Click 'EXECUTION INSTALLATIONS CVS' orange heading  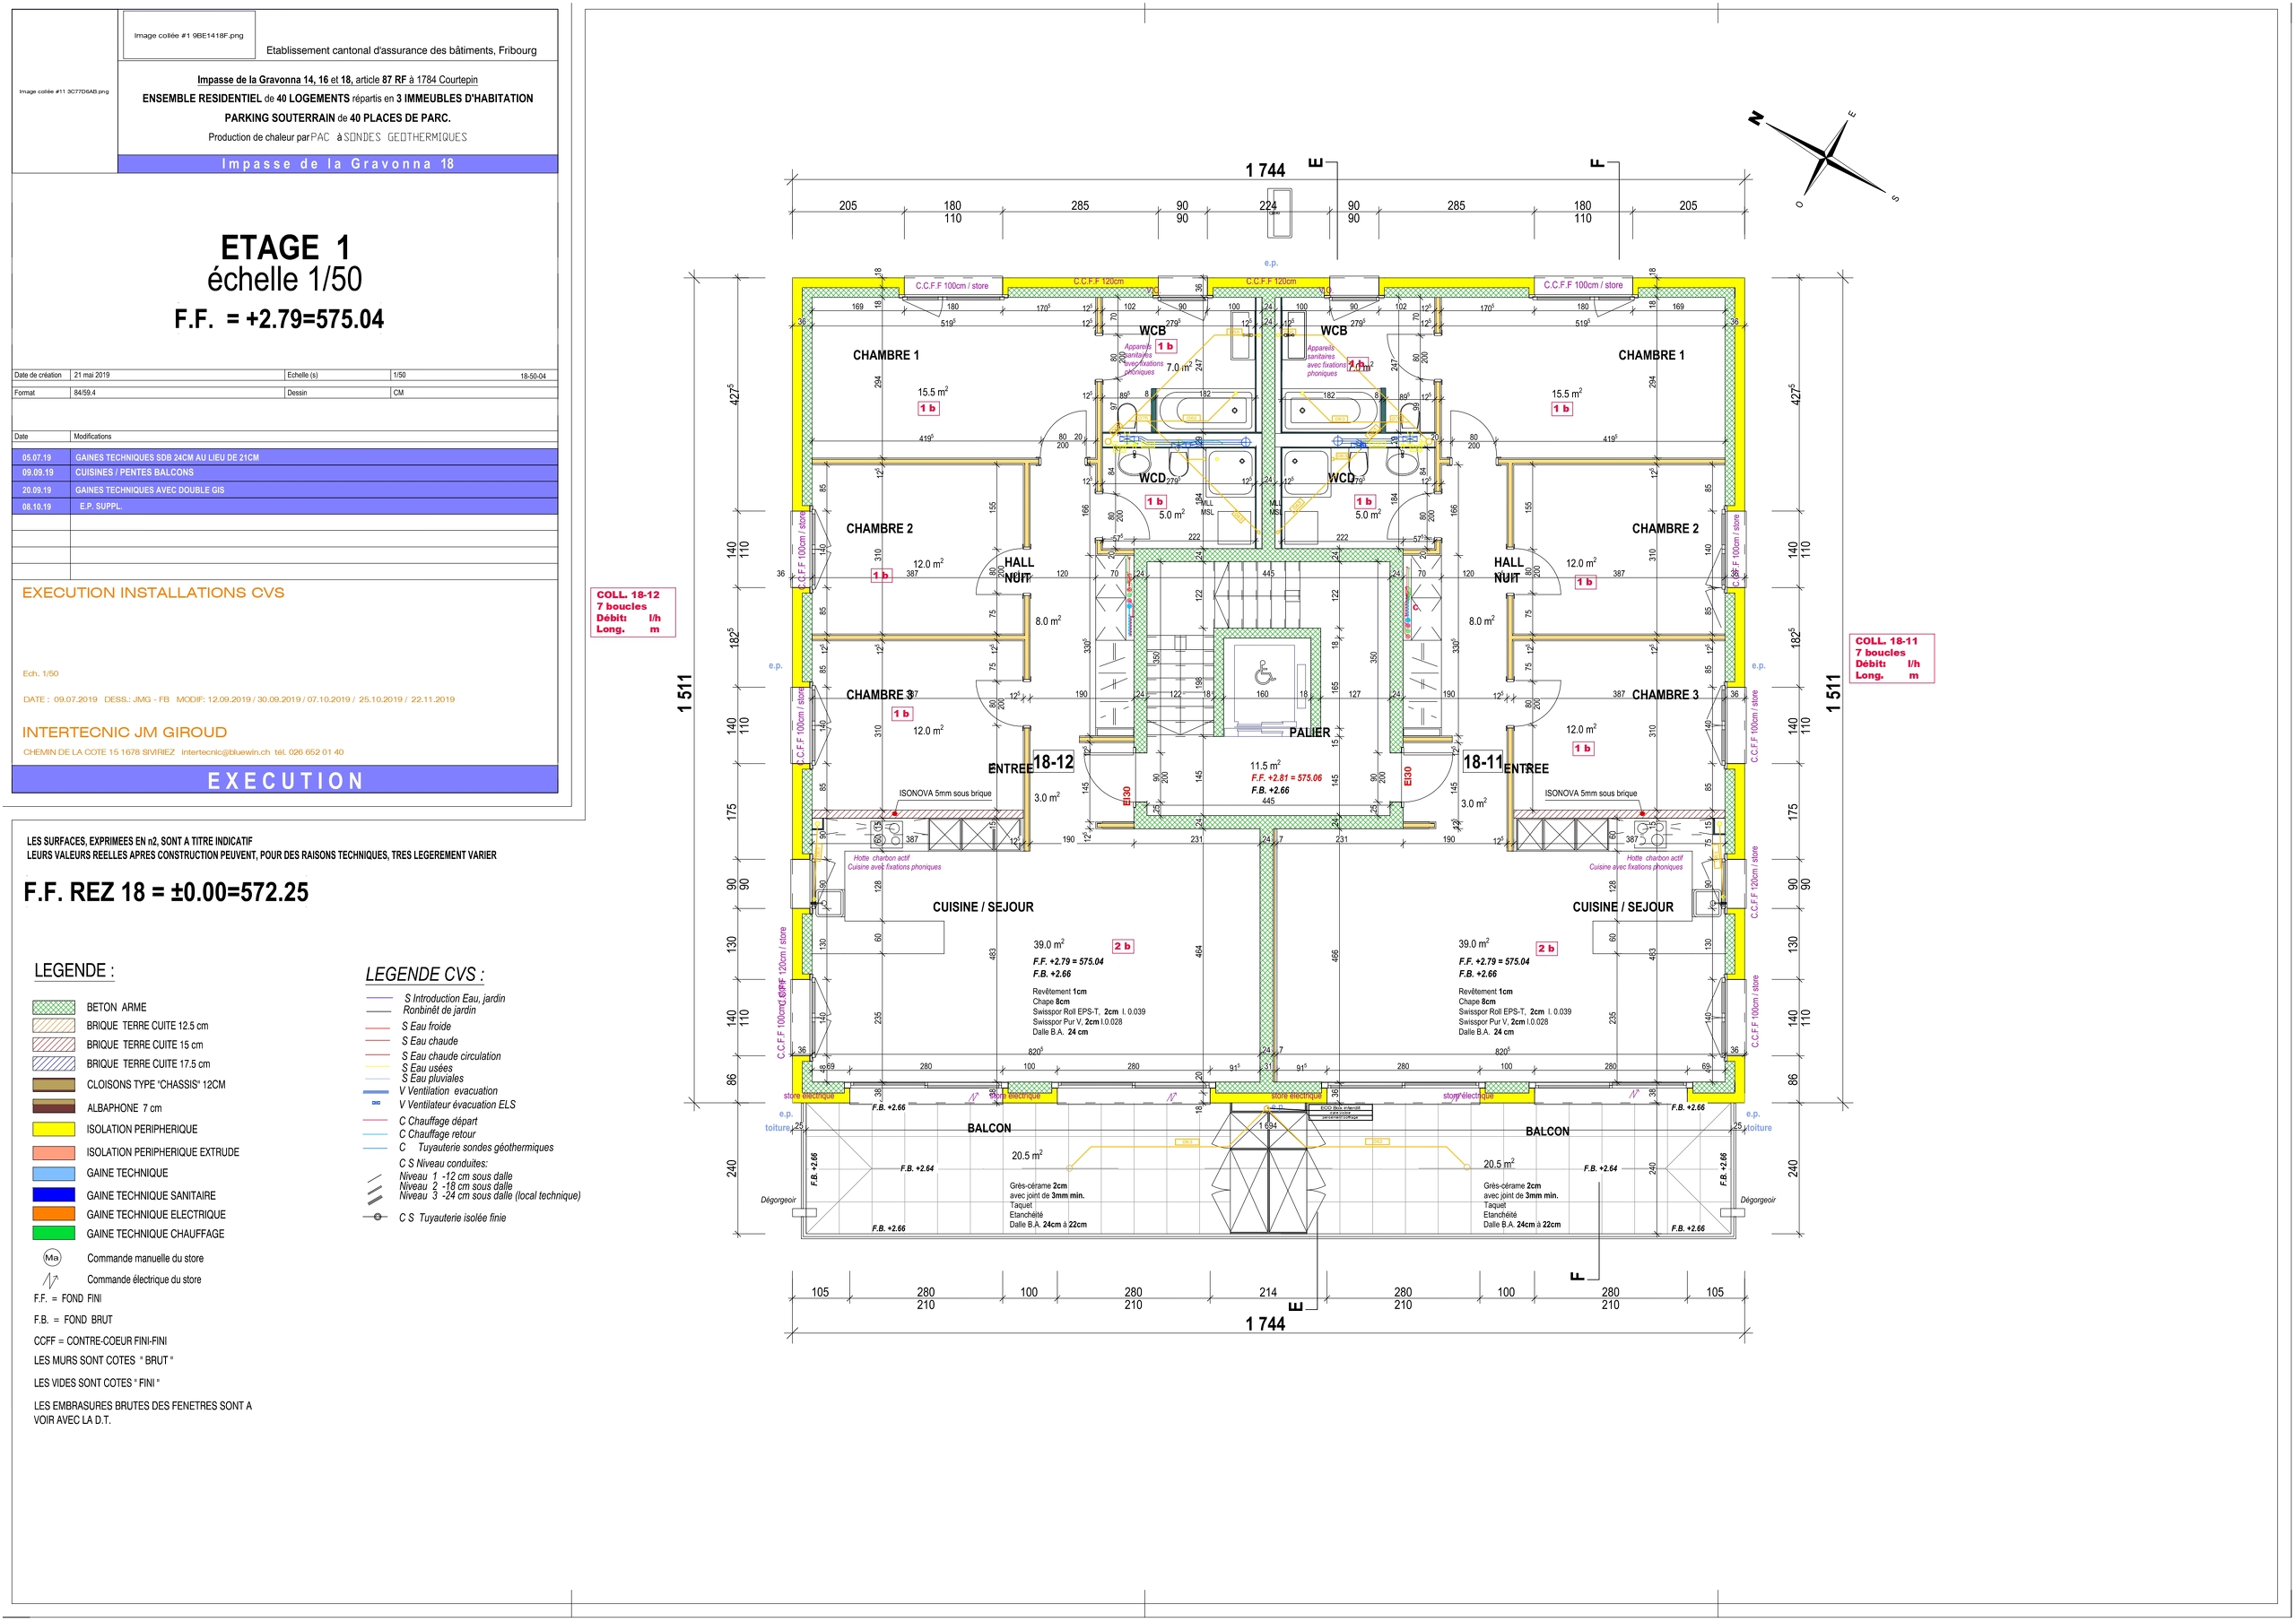(153, 593)
